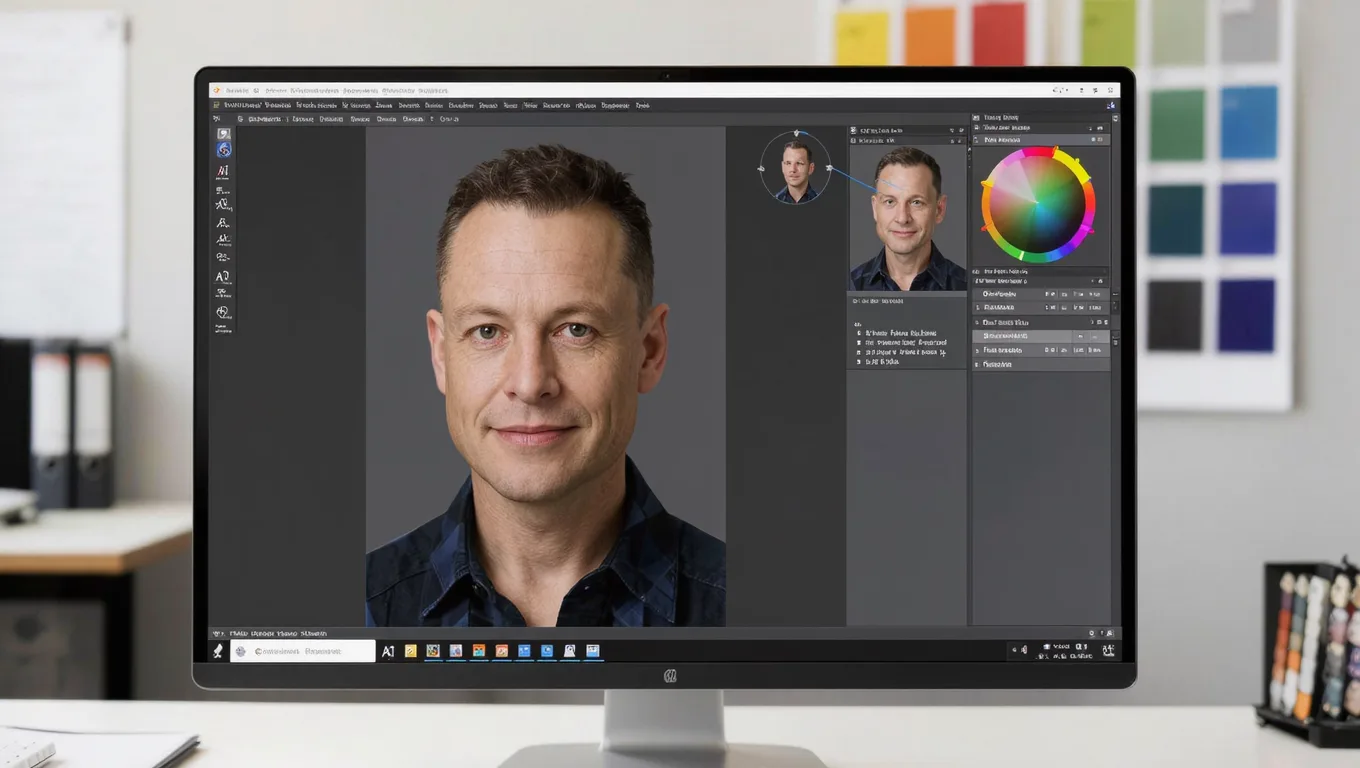The width and height of the screenshot is (1360, 768).
Task: Open the yellow icon in the taskbar
Action: coord(410,651)
